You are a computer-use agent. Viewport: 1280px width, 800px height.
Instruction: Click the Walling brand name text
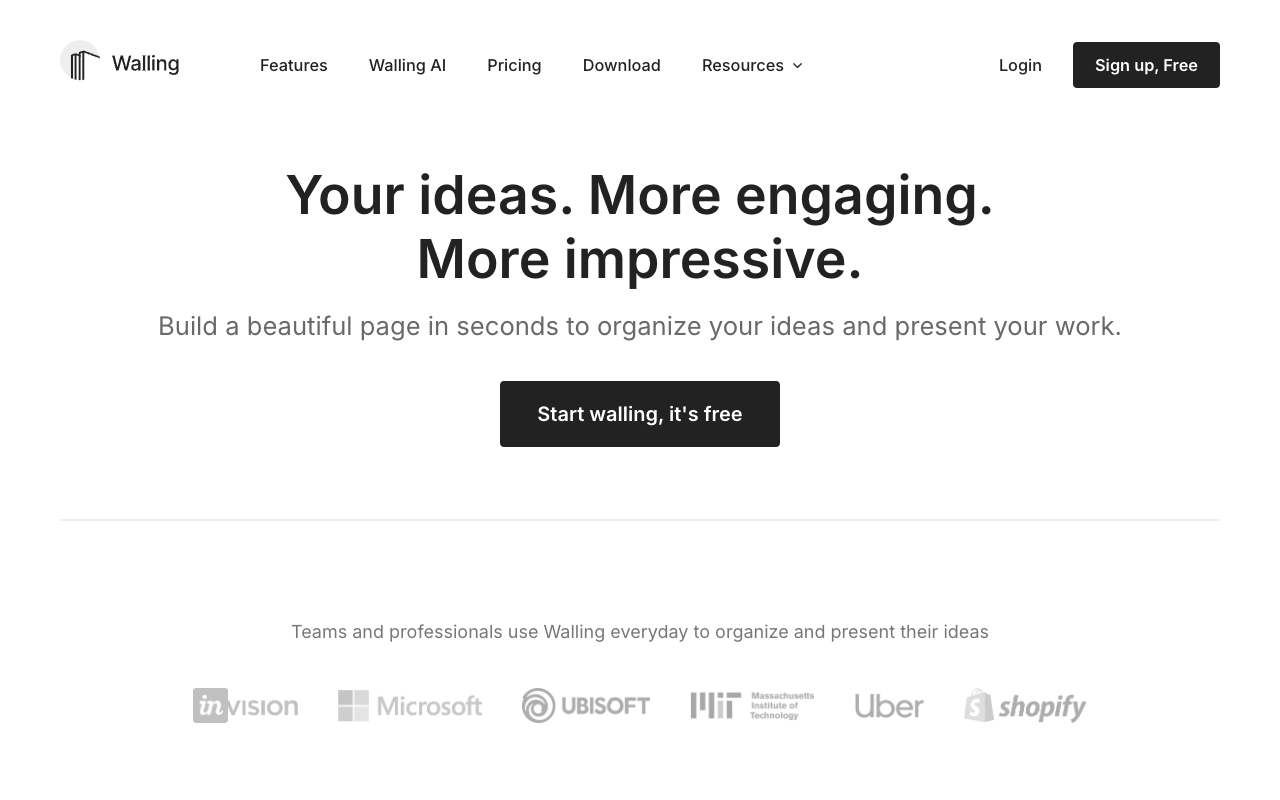coord(145,64)
